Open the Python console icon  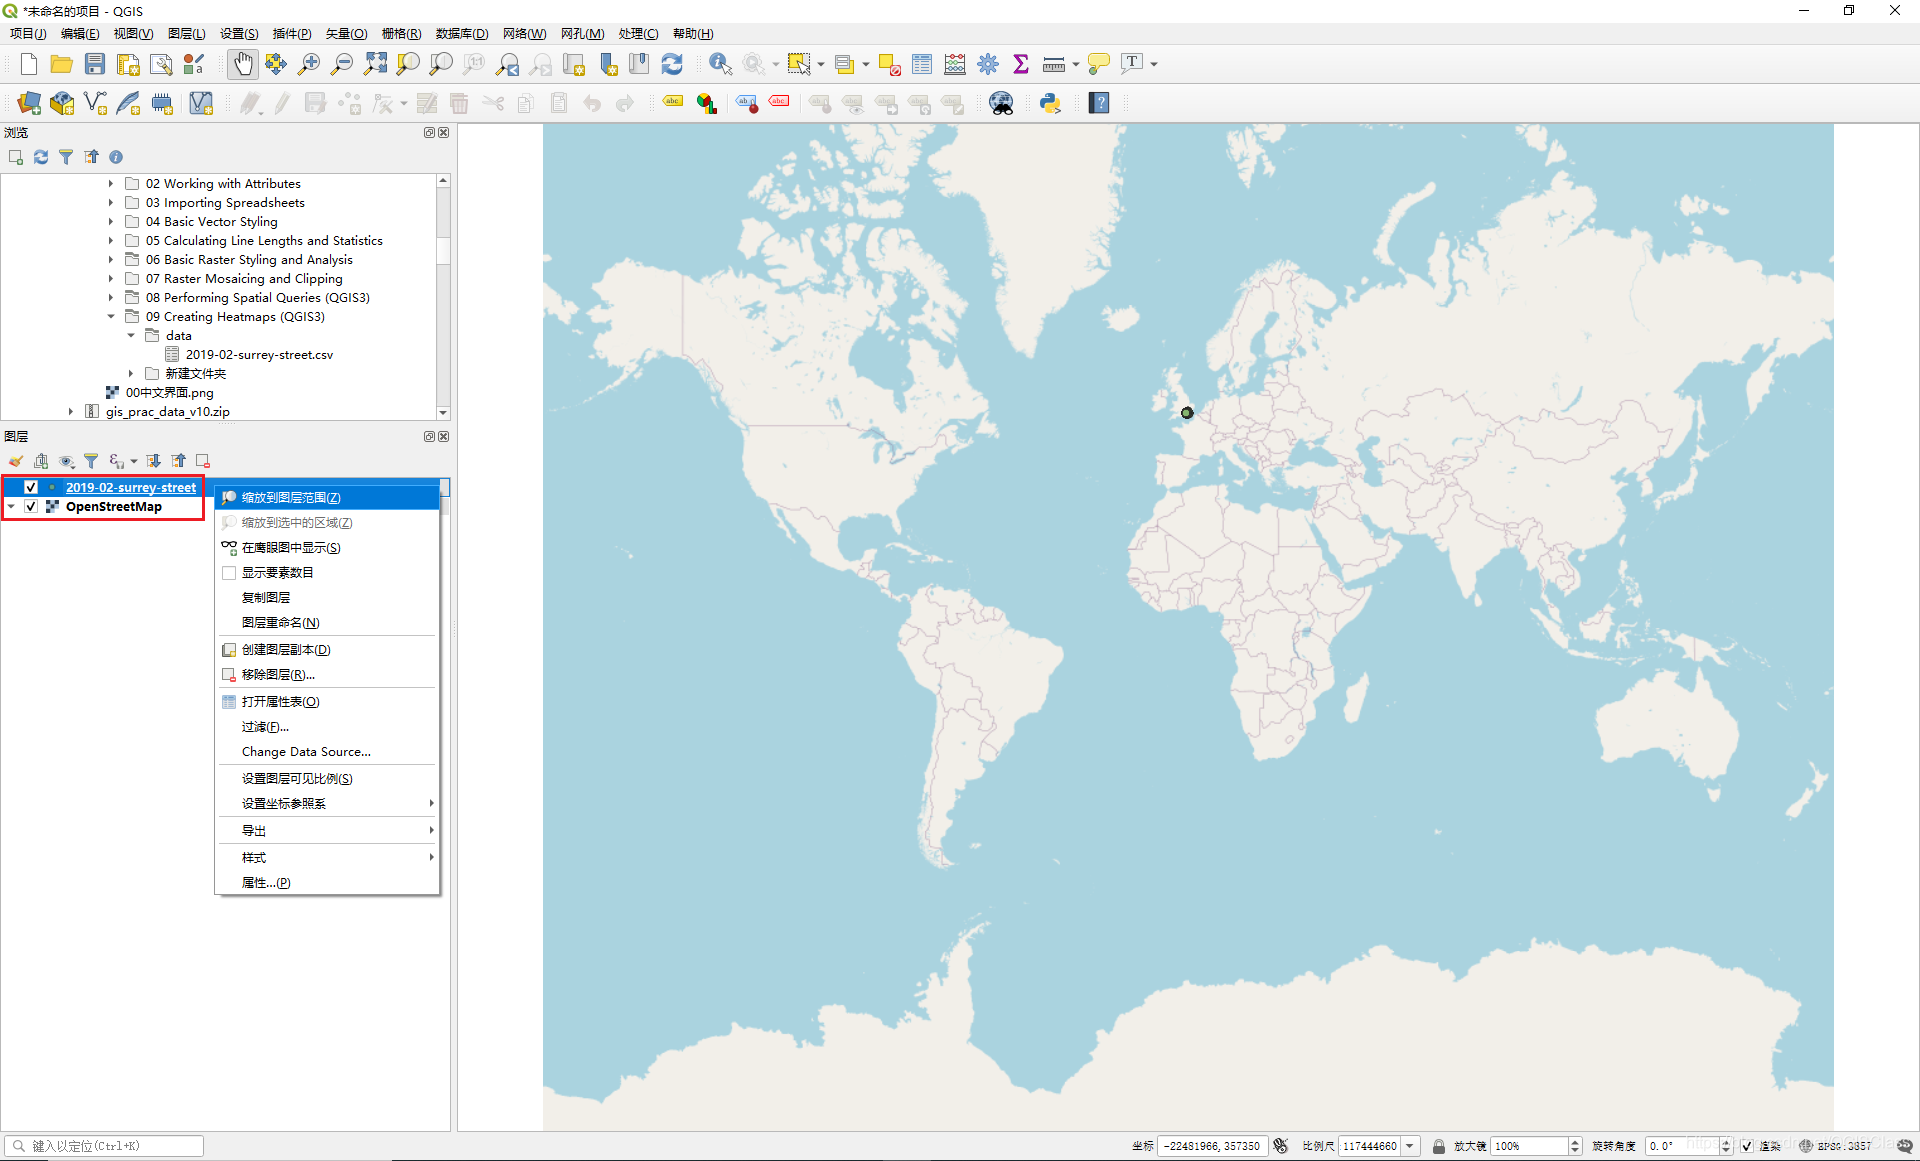click(x=1050, y=103)
